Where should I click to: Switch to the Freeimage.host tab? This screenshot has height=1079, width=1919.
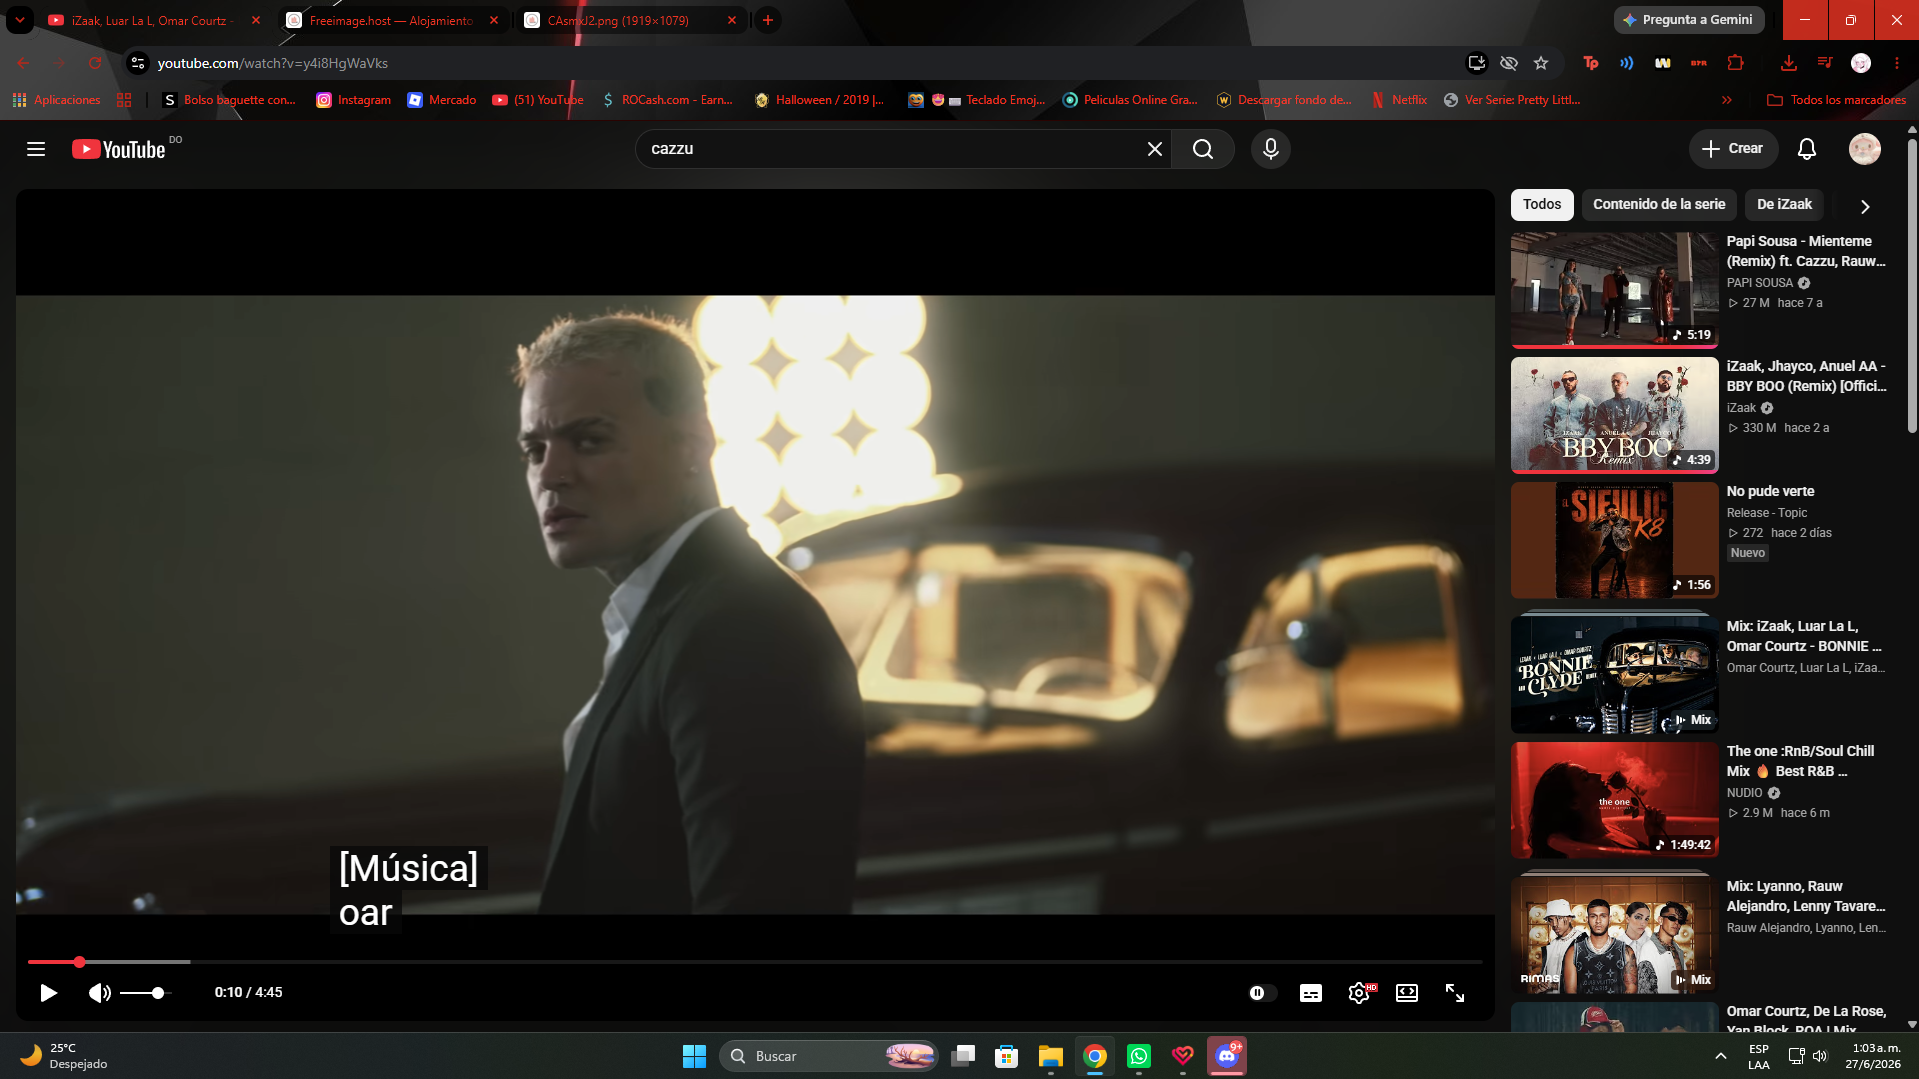391,20
